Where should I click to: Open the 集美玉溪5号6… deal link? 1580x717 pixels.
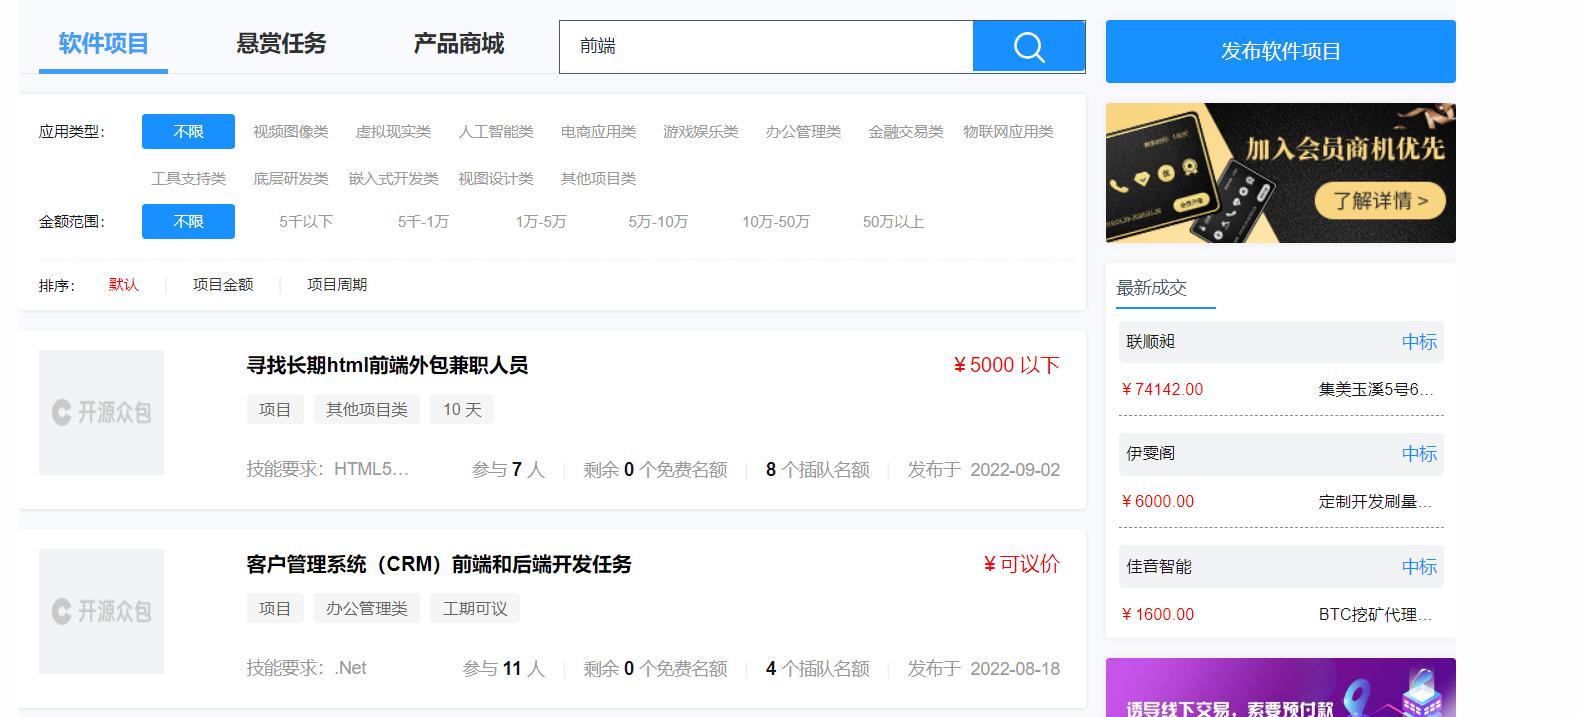click(x=1376, y=389)
